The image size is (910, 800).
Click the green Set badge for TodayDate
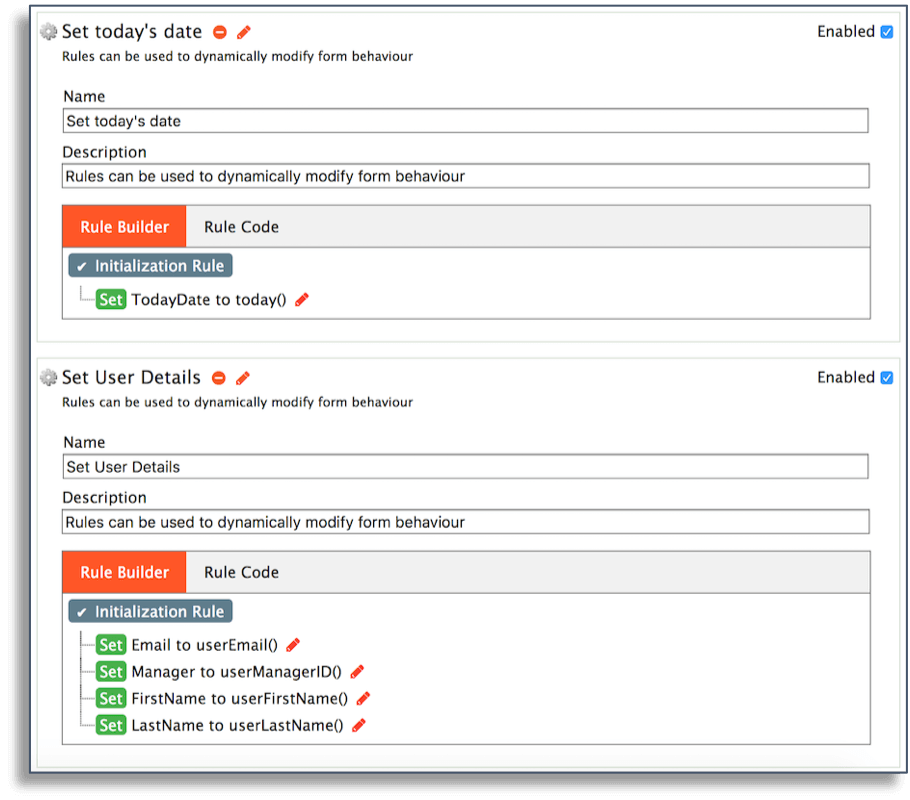pyautogui.click(x=110, y=299)
